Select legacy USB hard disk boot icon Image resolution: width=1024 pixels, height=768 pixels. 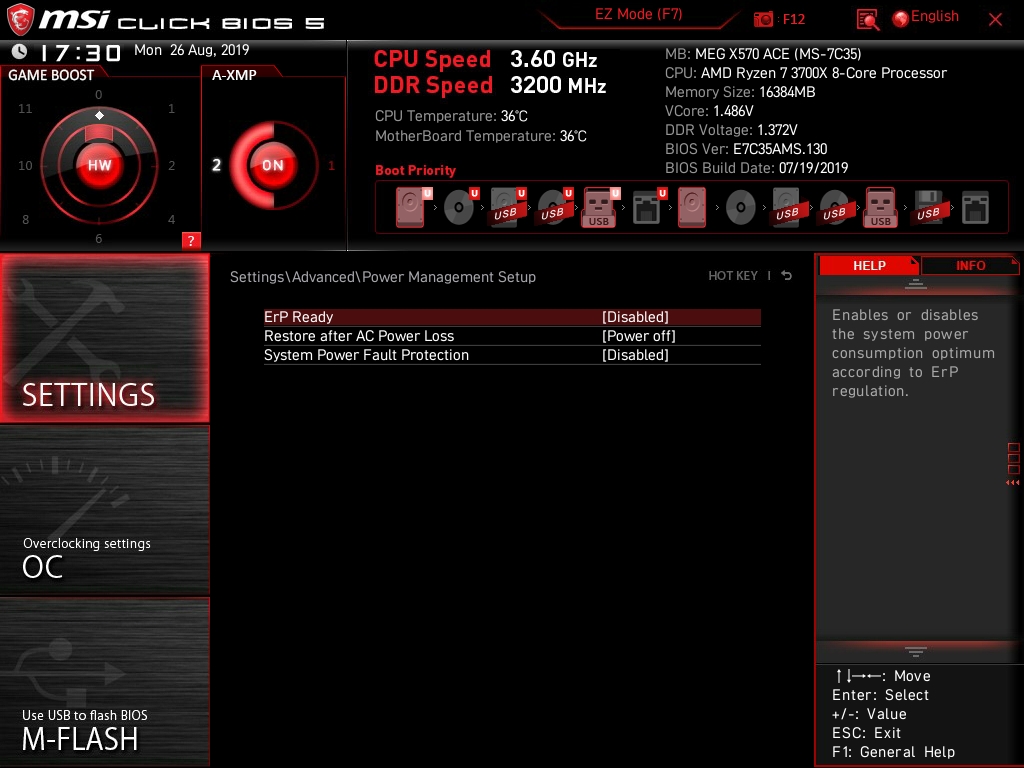pos(788,207)
